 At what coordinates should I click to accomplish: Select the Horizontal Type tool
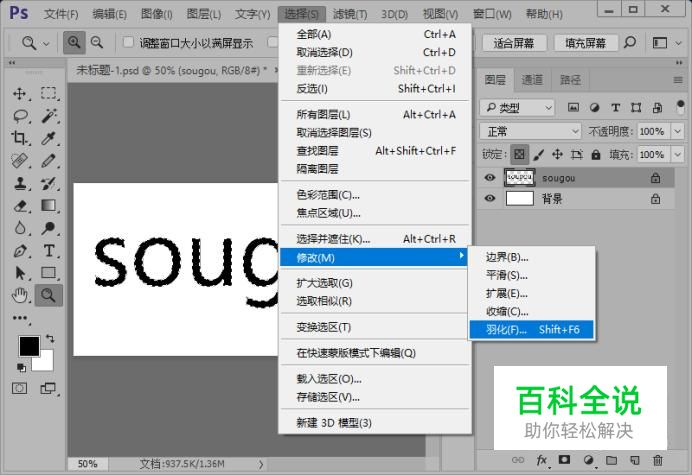49,251
